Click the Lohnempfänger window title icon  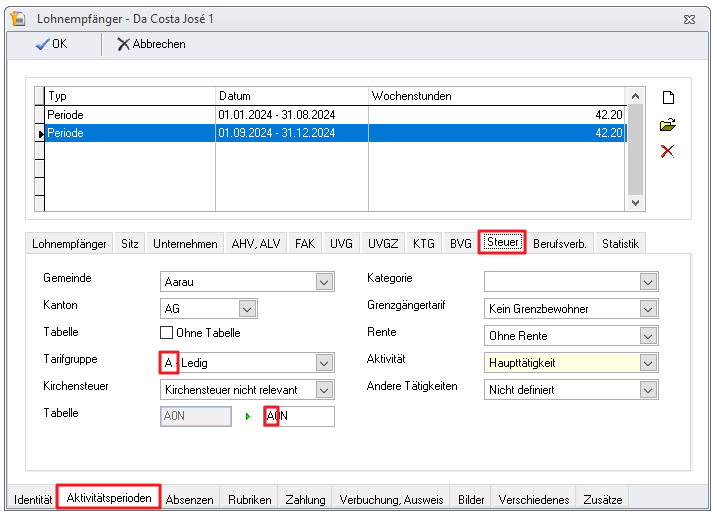[x=17, y=18]
